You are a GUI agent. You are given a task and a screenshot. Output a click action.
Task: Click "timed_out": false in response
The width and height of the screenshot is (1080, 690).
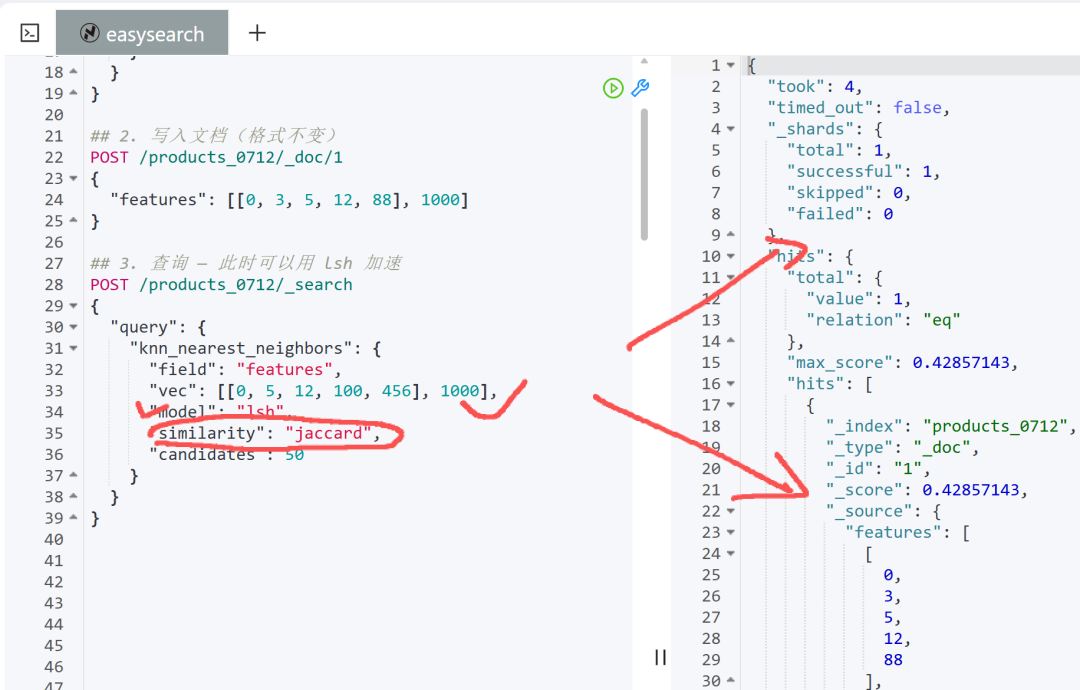859,108
